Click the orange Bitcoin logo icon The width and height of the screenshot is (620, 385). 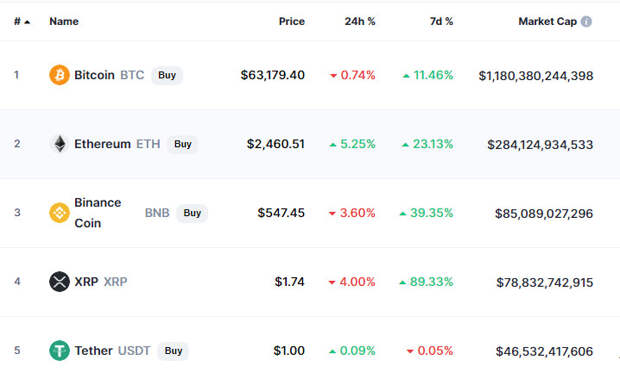(59, 75)
